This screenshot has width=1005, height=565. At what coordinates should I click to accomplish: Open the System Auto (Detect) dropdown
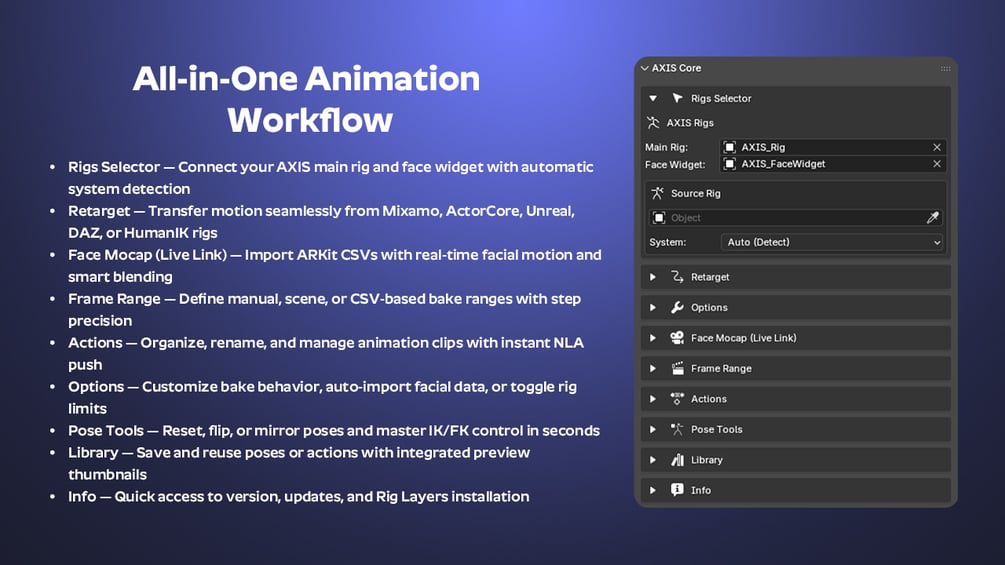tap(832, 242)
